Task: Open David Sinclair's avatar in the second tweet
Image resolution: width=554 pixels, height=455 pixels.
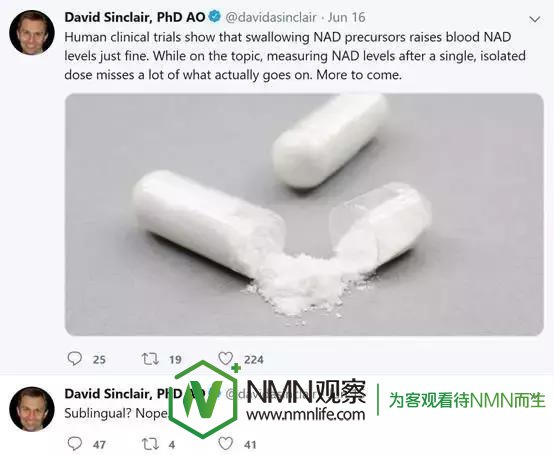Action: point(32,409)
